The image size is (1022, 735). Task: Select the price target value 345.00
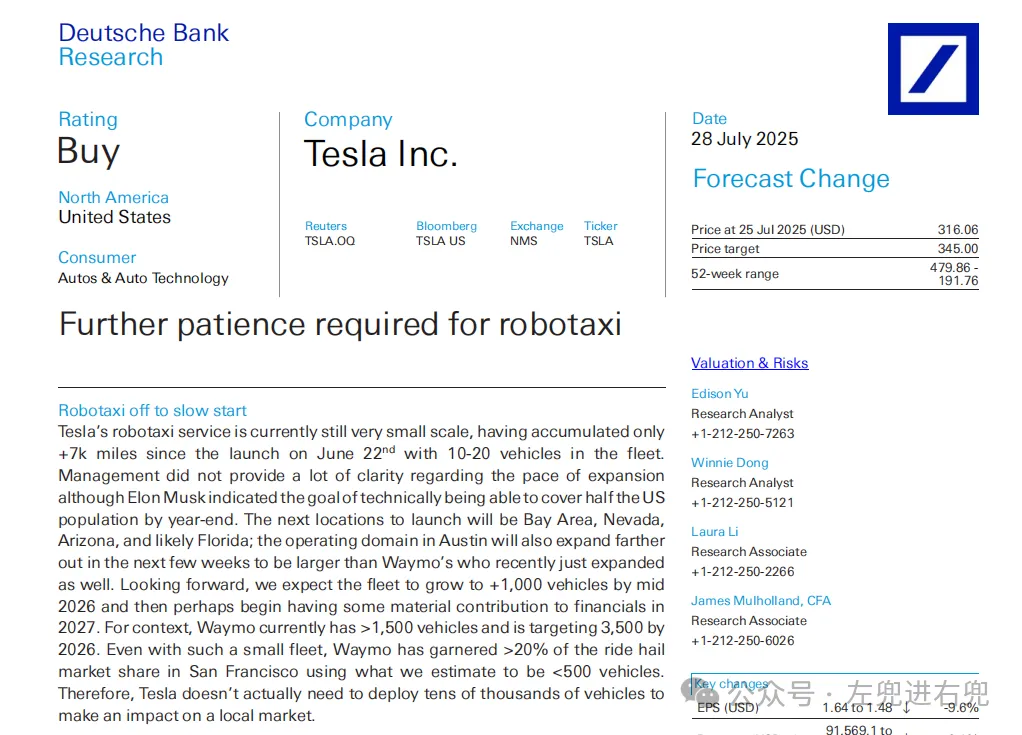pyautogui.click(x=957, y=249)
